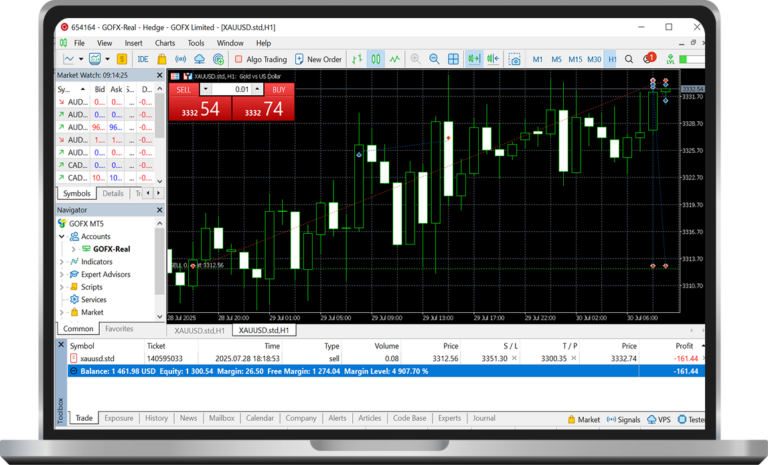
Task: Remove stop loss 3351.30 via X
Action: point(514,358)
